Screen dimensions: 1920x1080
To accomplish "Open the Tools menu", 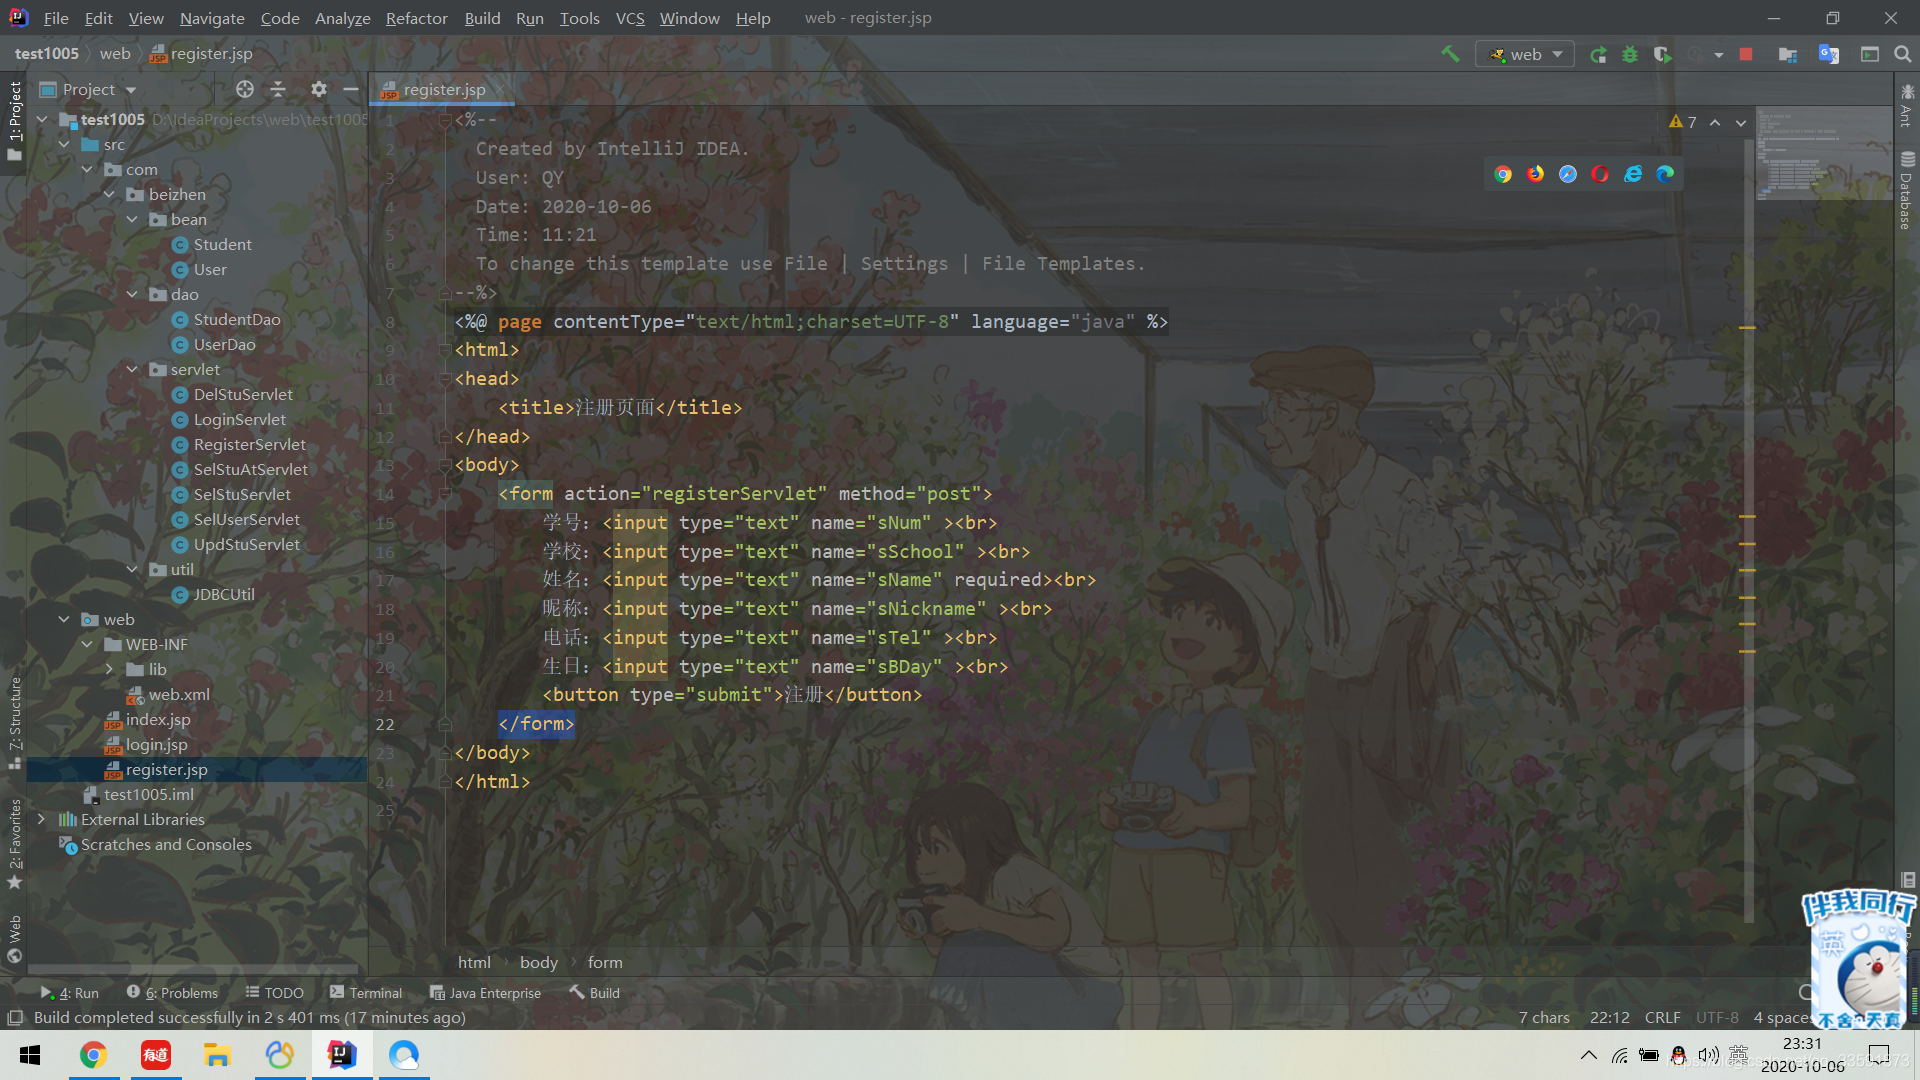I will click(x=579, y=18).
